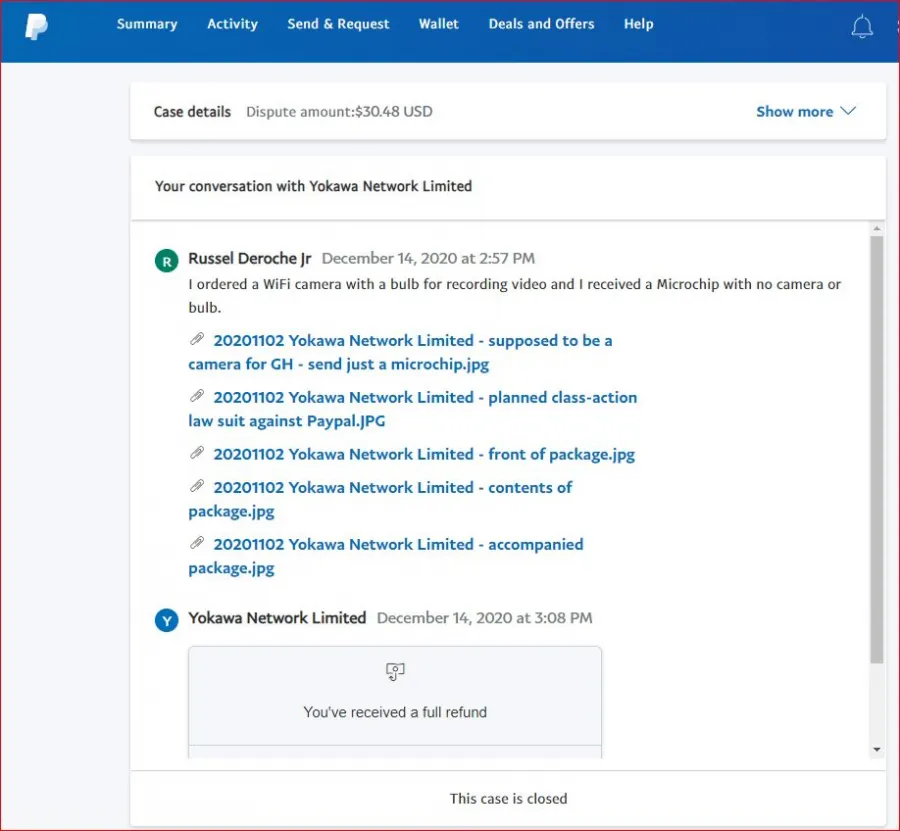Open the Help menu
The image size is (900, 831).
pos(638,24)
